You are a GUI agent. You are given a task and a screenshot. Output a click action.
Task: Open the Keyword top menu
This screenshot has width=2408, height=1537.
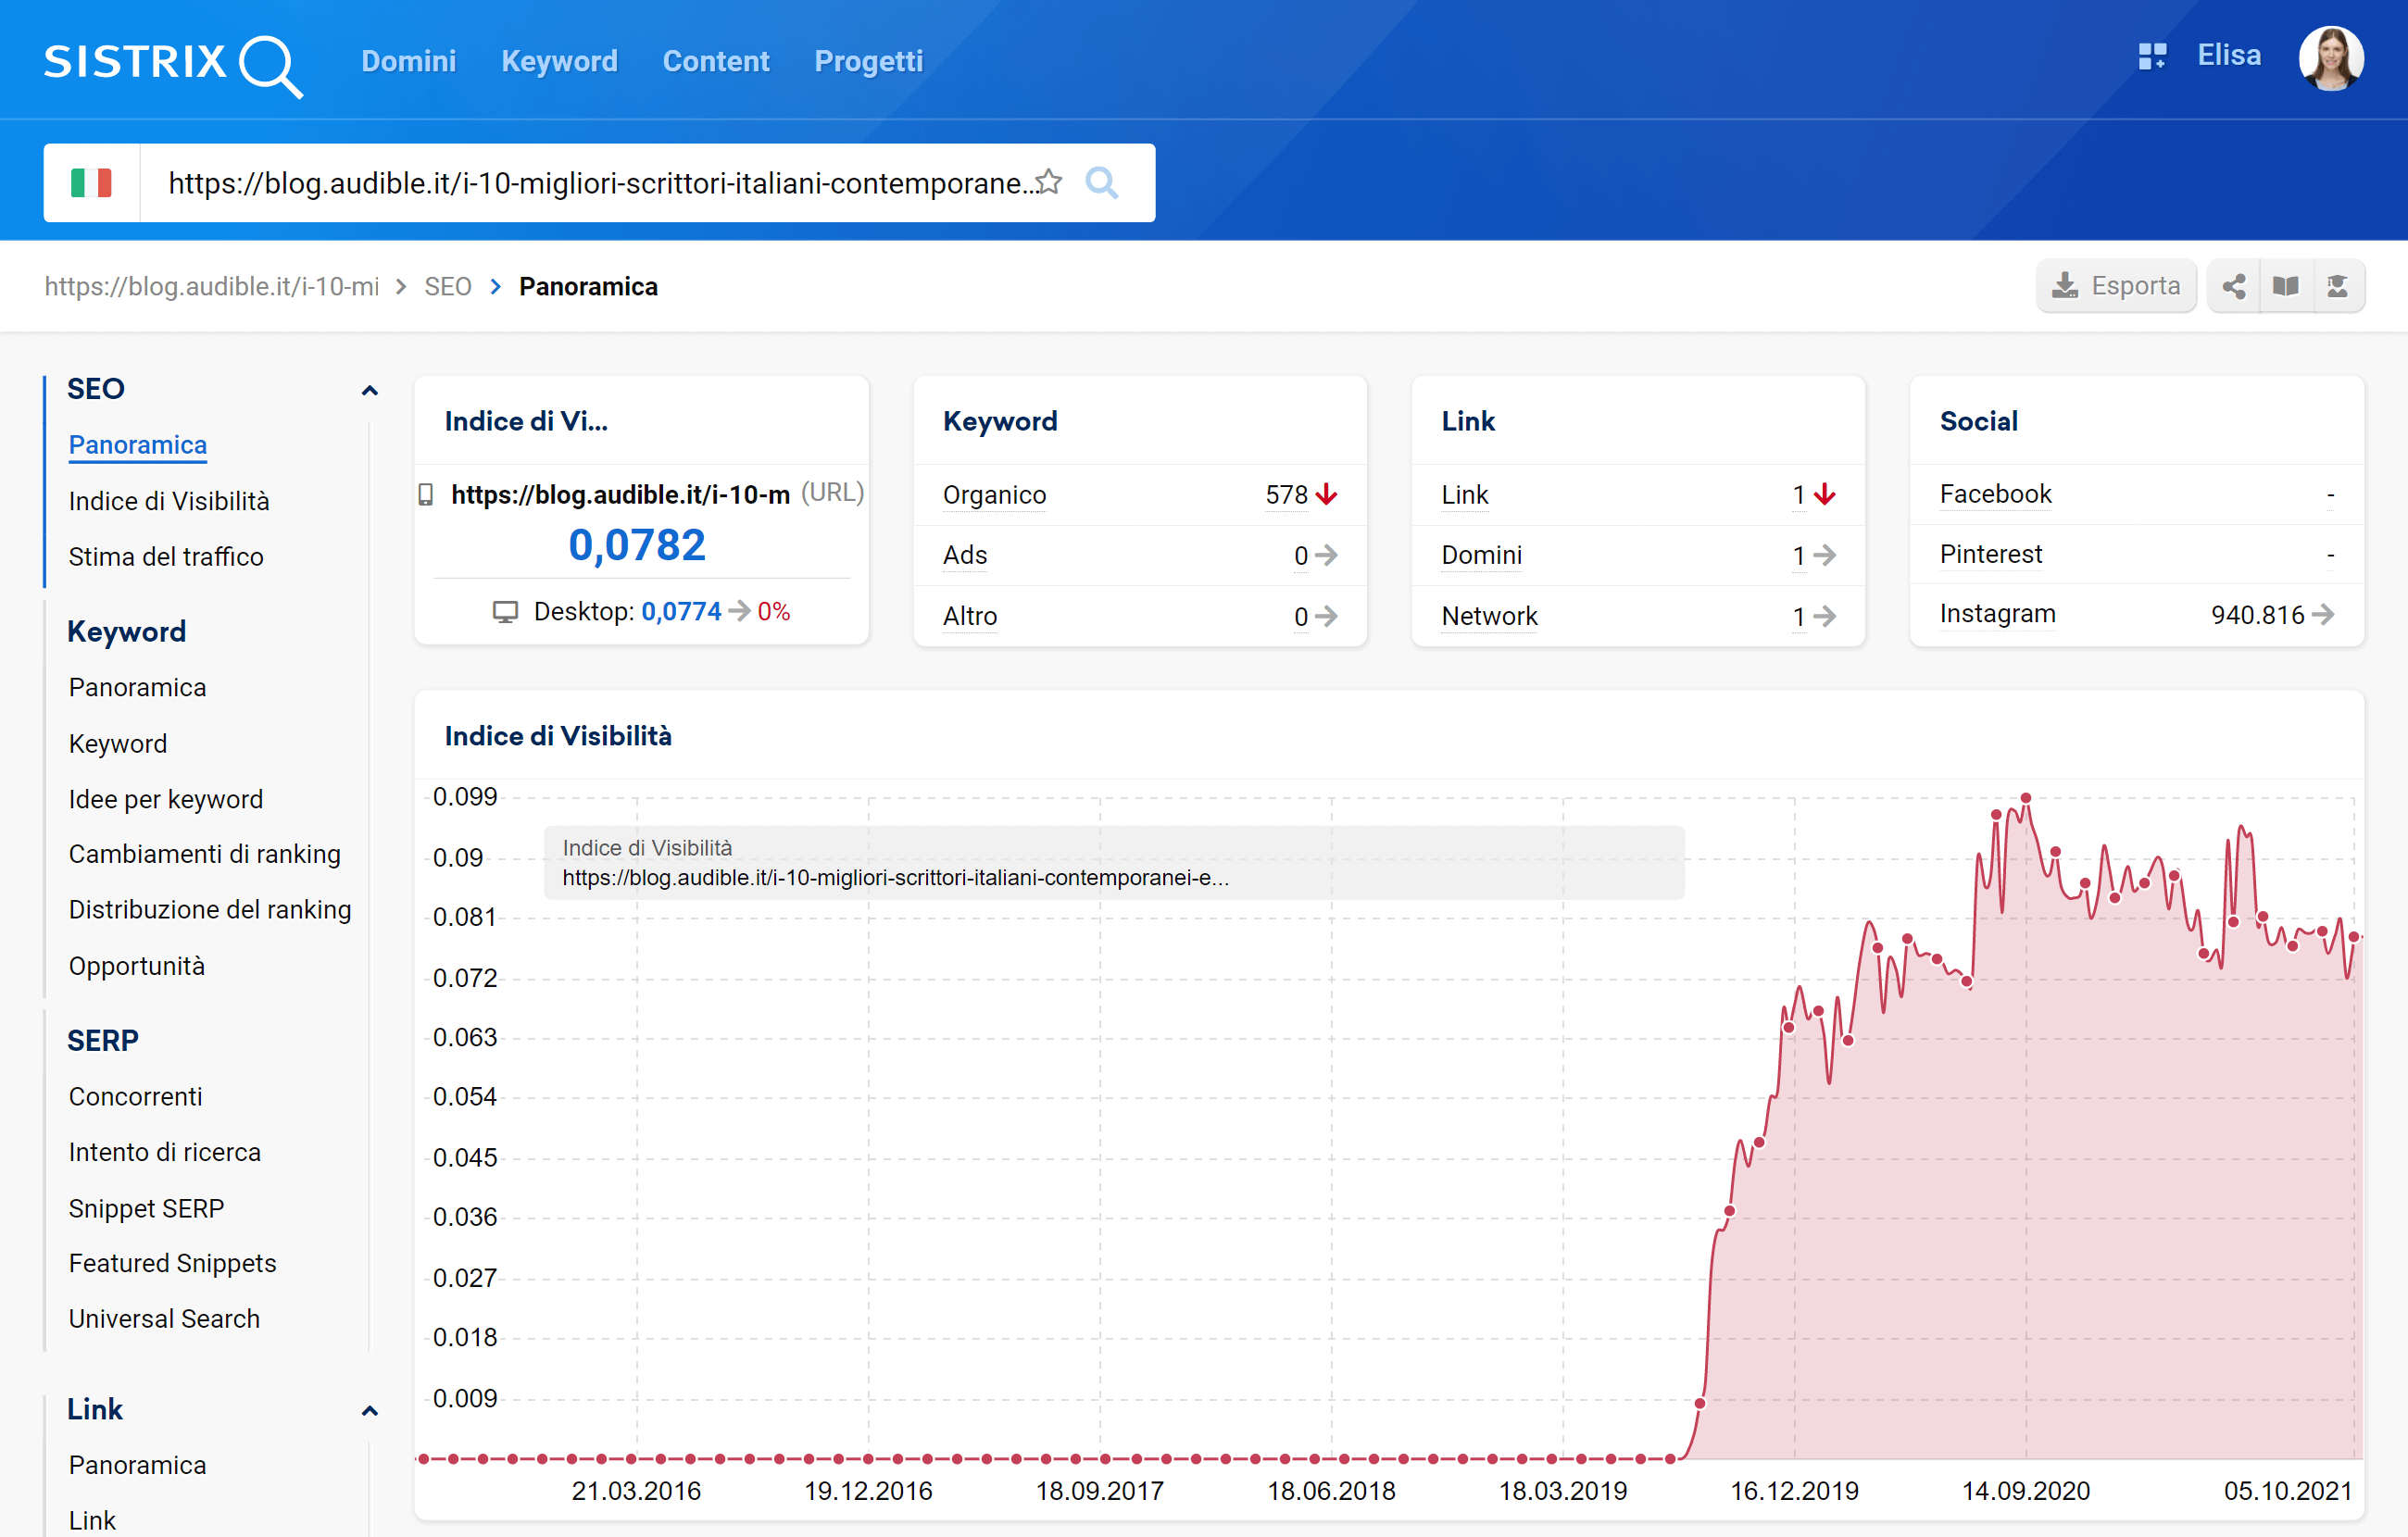pos(559,61)
